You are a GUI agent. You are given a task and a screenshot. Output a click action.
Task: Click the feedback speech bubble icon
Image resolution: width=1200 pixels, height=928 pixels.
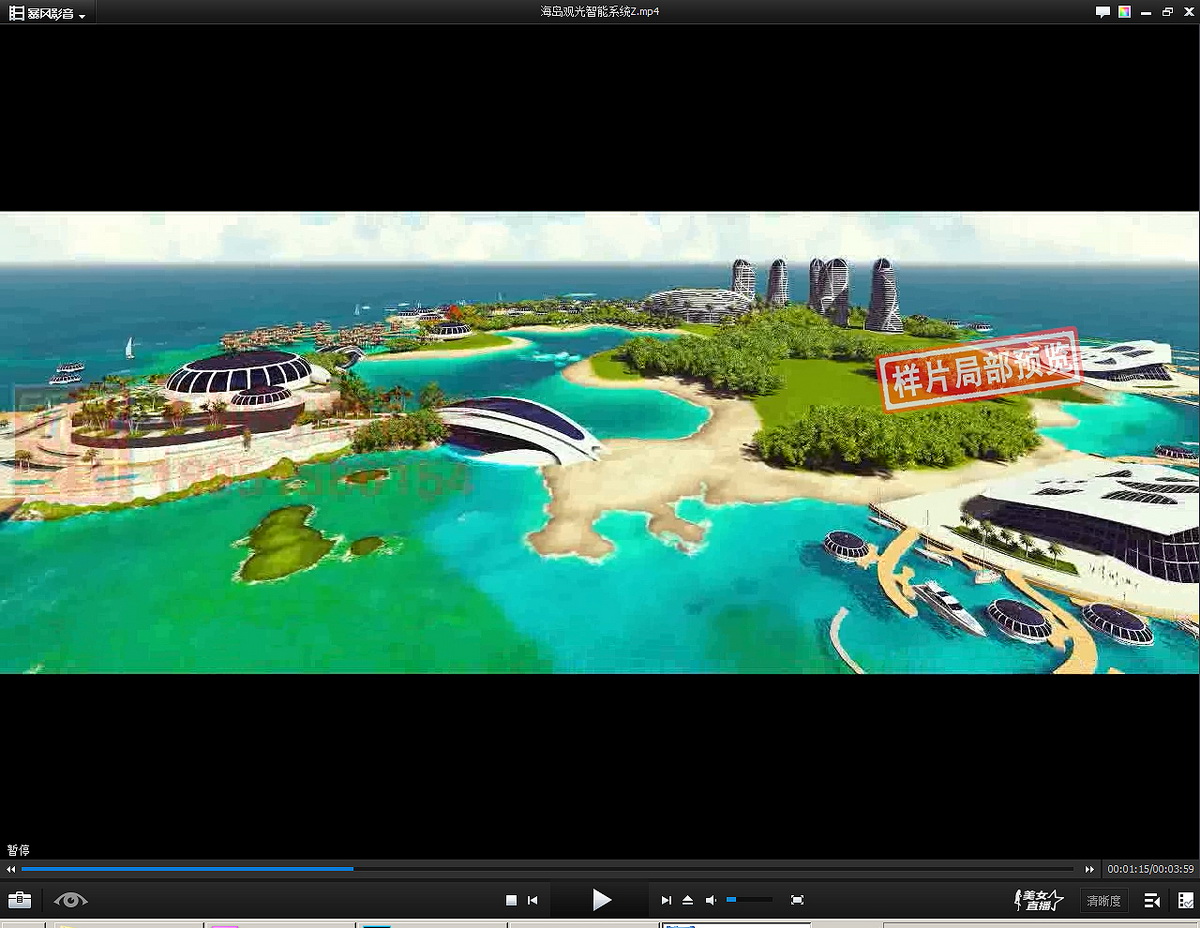(x=1102, y=12)
